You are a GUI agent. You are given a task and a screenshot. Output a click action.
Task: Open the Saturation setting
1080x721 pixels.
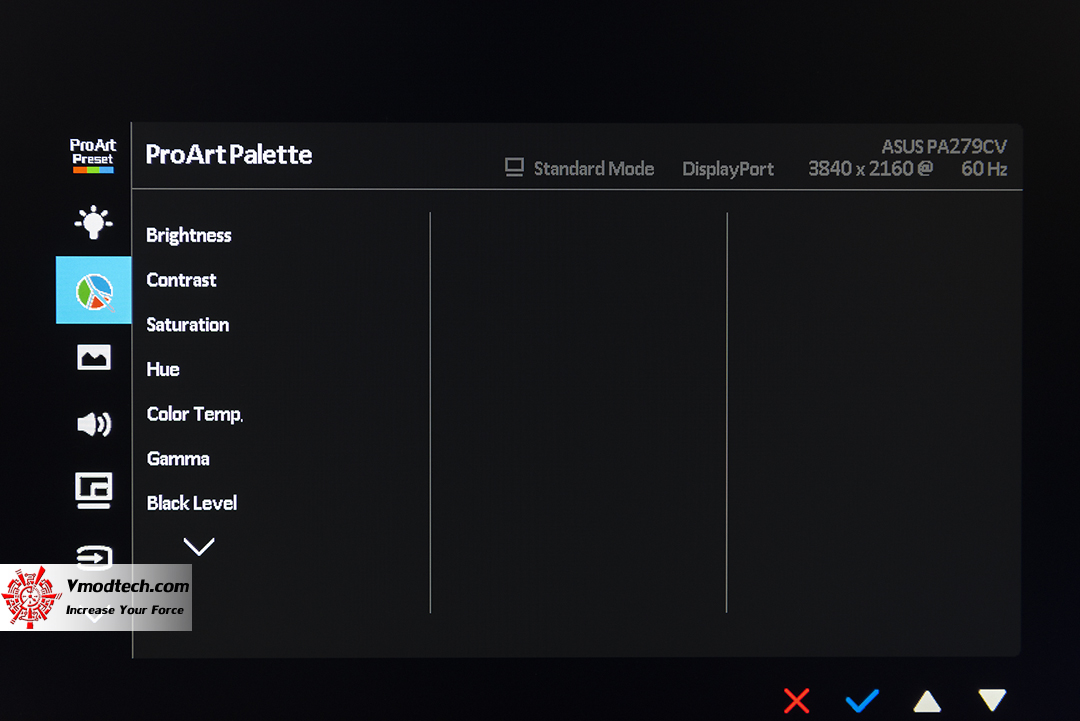point(188,325)
